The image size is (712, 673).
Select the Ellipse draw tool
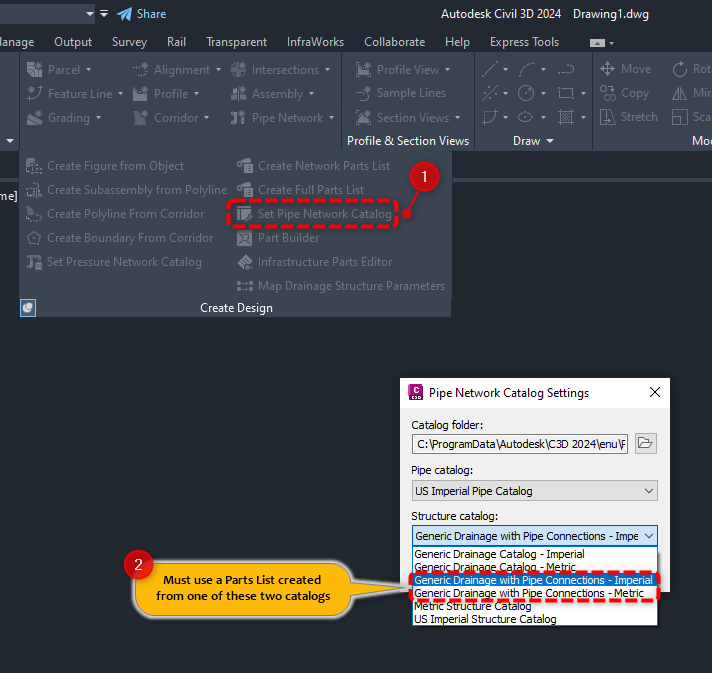[526, 117]
